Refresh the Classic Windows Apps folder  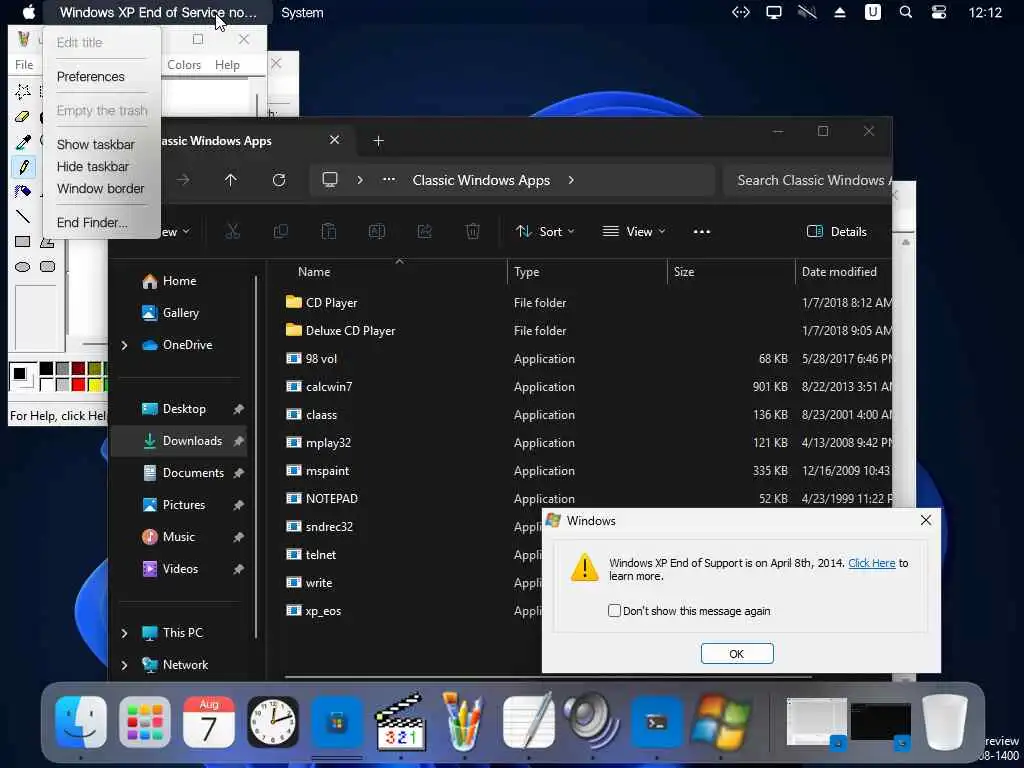point(279,180)
